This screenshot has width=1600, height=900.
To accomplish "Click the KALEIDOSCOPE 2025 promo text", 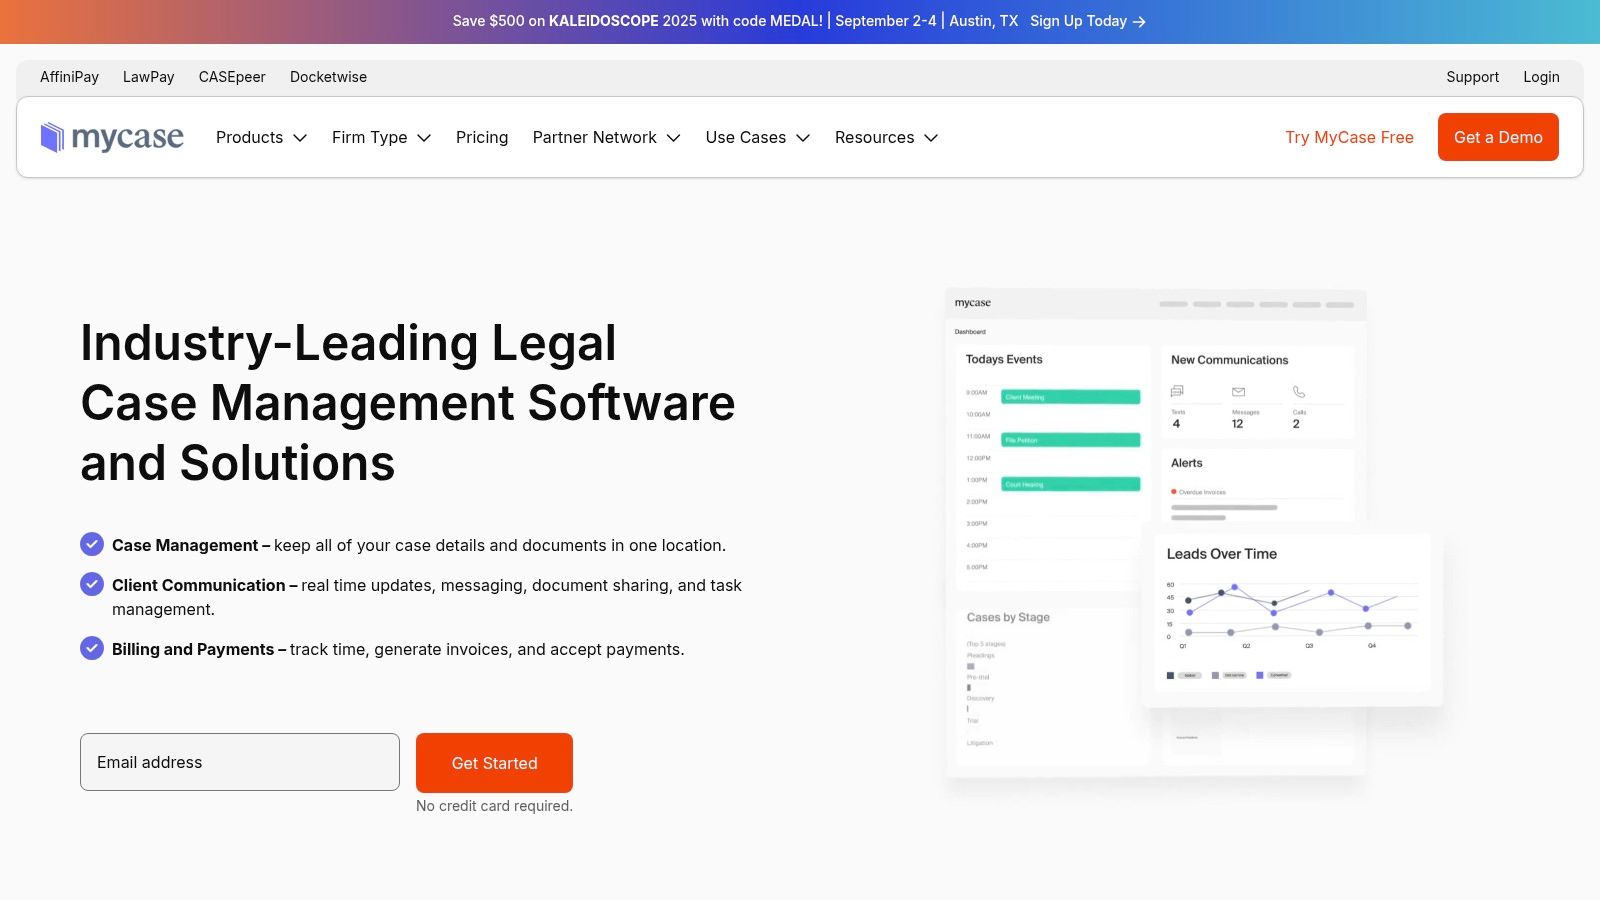I will pos(623,21).
